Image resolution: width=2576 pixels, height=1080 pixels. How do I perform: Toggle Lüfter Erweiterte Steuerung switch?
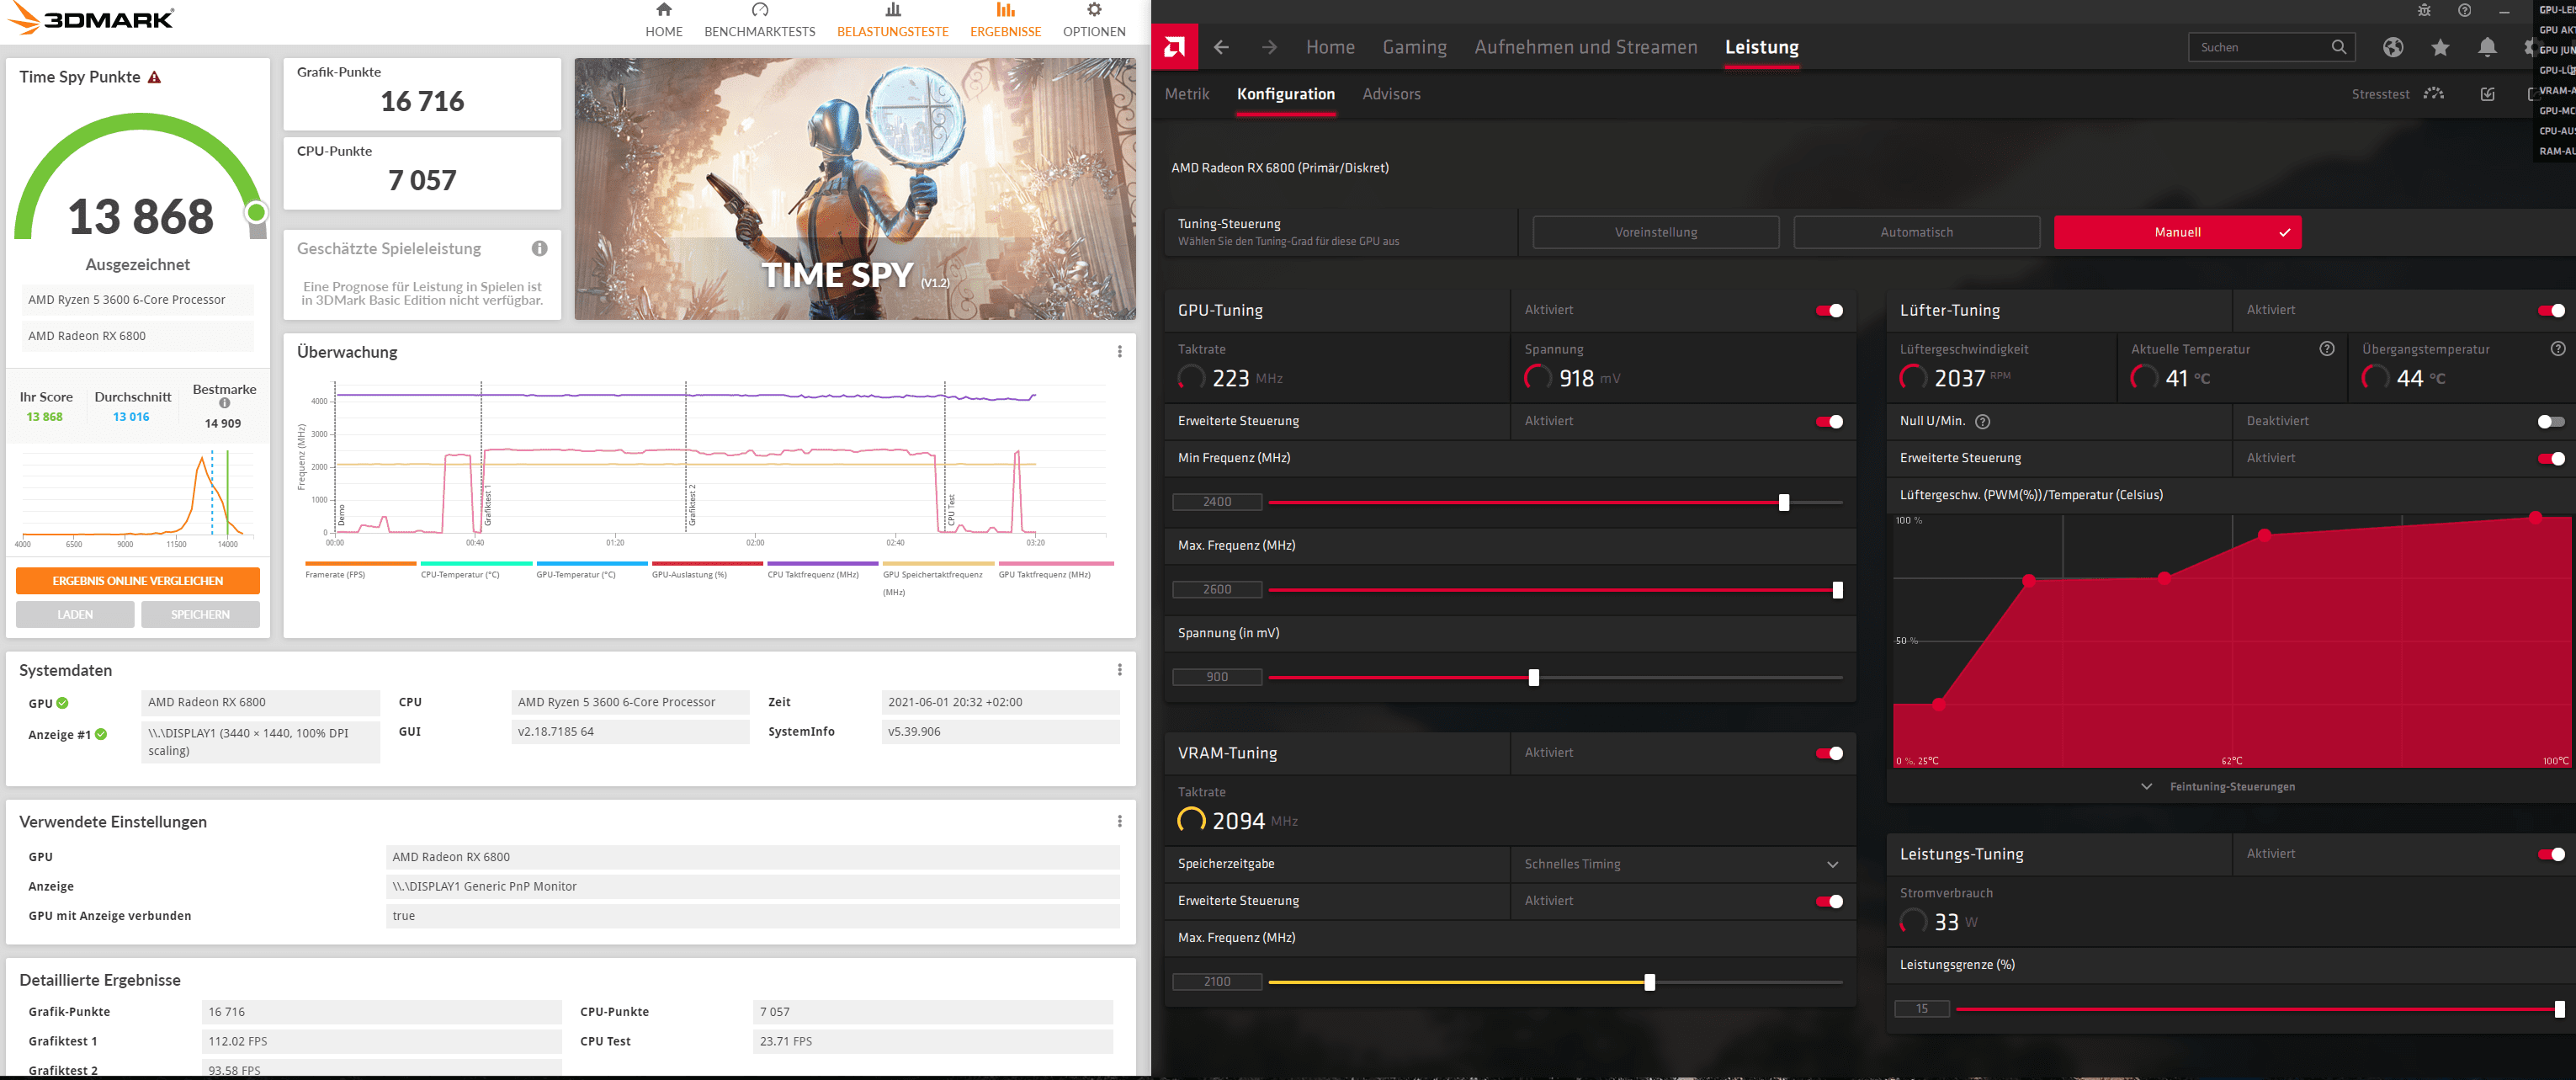[x=2551, y=458]
